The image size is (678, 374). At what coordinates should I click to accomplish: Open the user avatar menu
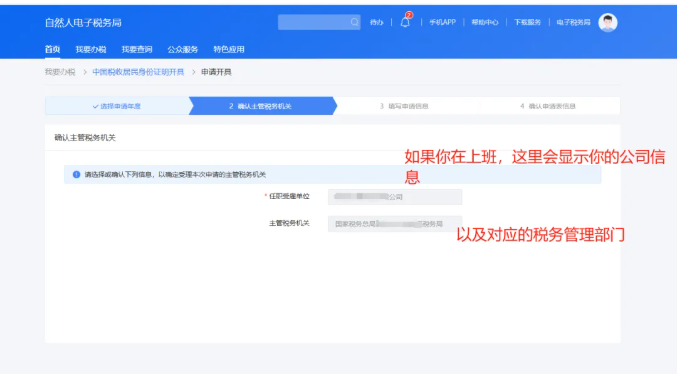(608, 22)
